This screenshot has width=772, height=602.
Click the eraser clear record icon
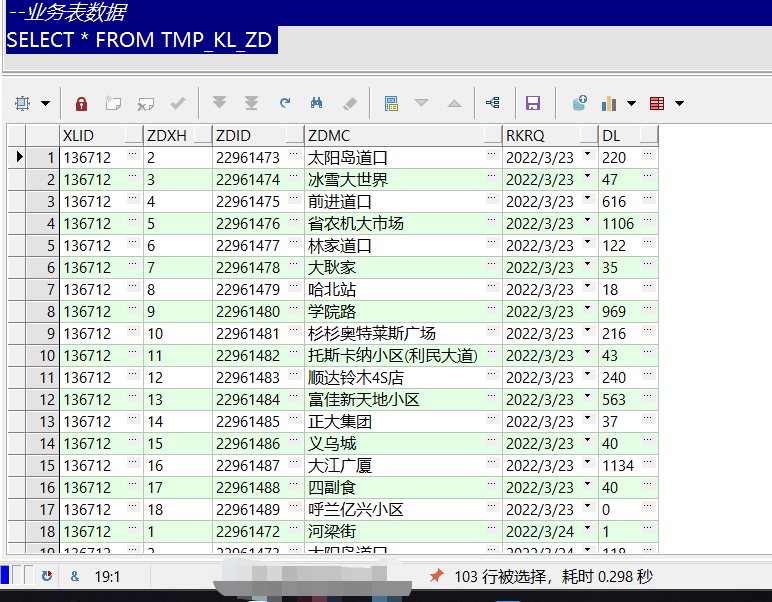[x=349, y=103]
